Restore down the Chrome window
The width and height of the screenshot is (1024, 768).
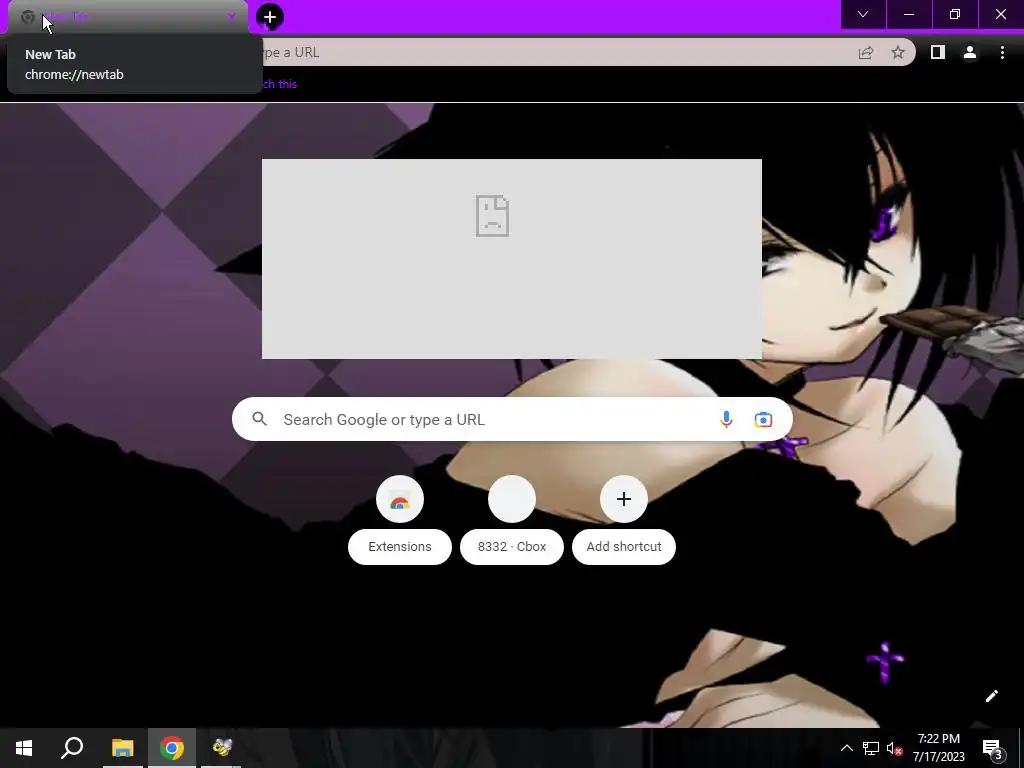click(955, 14)
